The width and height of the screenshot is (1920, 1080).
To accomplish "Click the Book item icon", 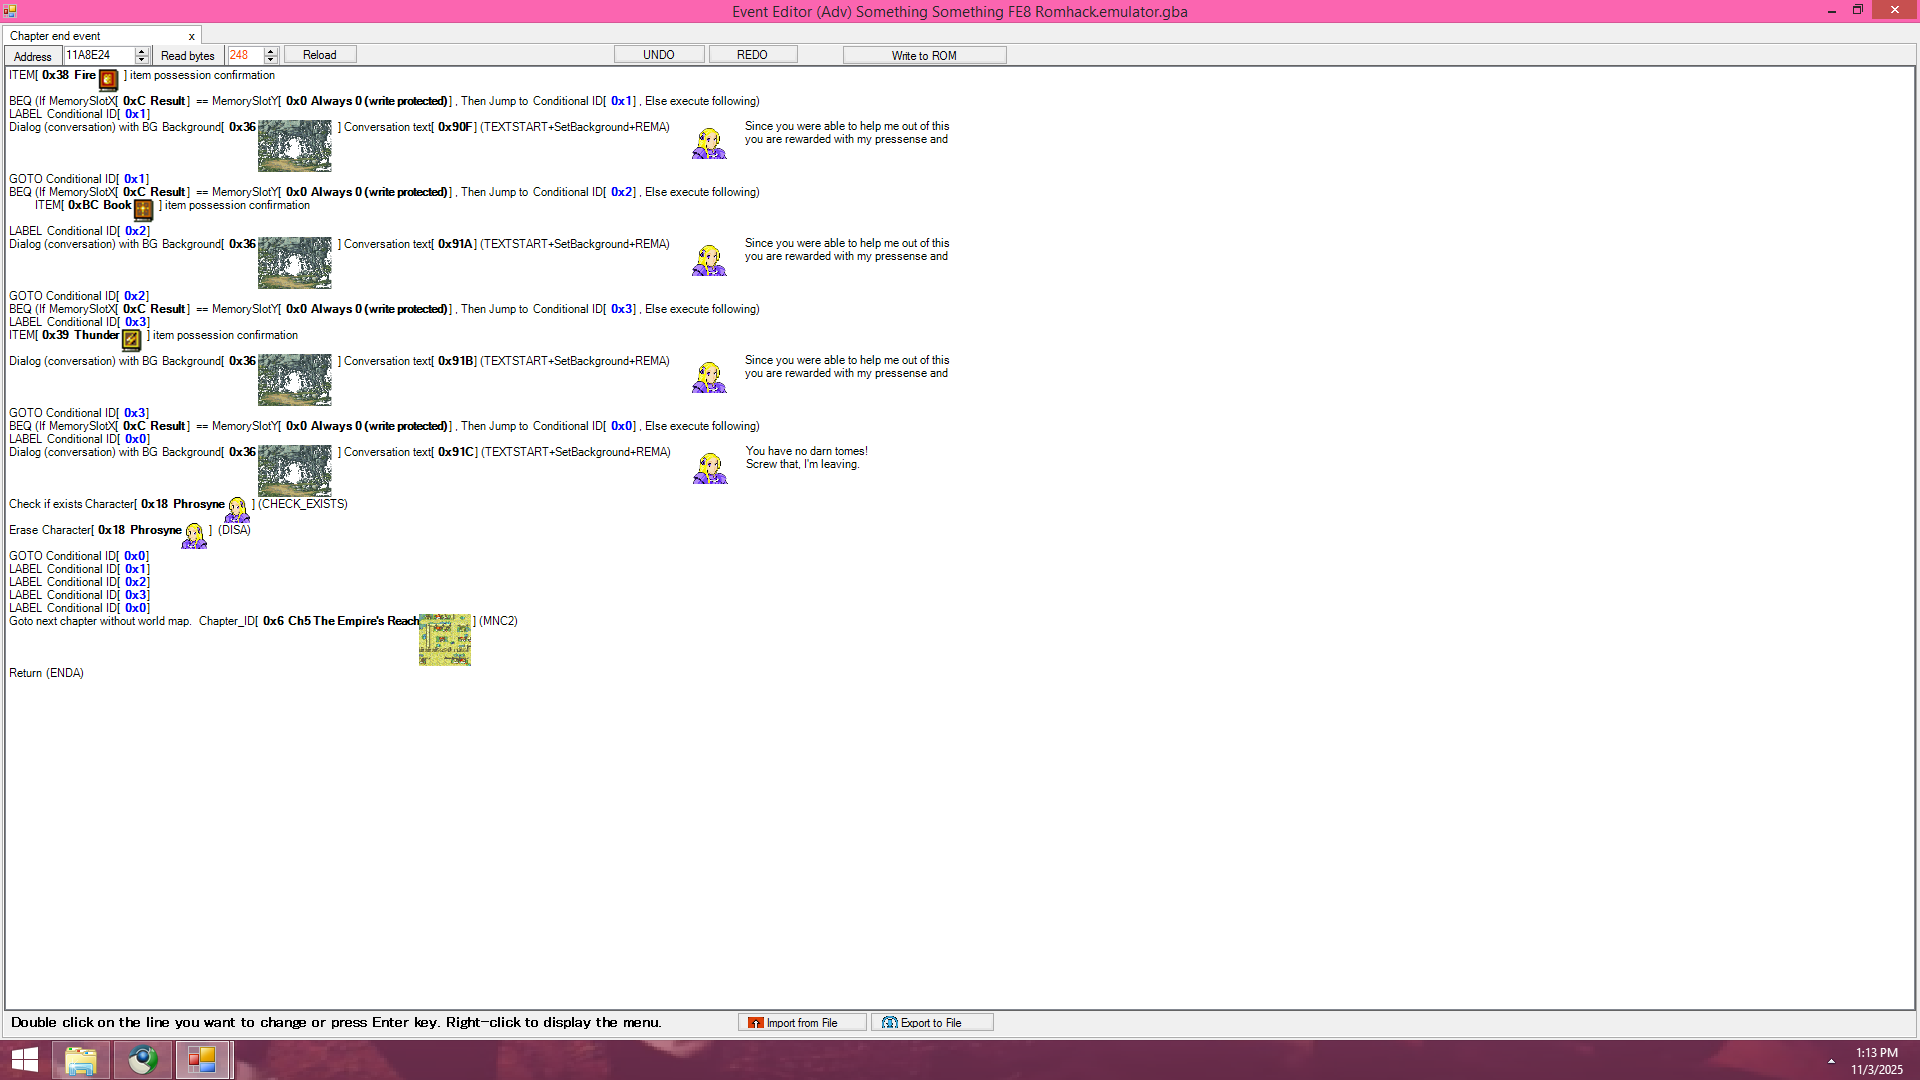I will point(144,209).
